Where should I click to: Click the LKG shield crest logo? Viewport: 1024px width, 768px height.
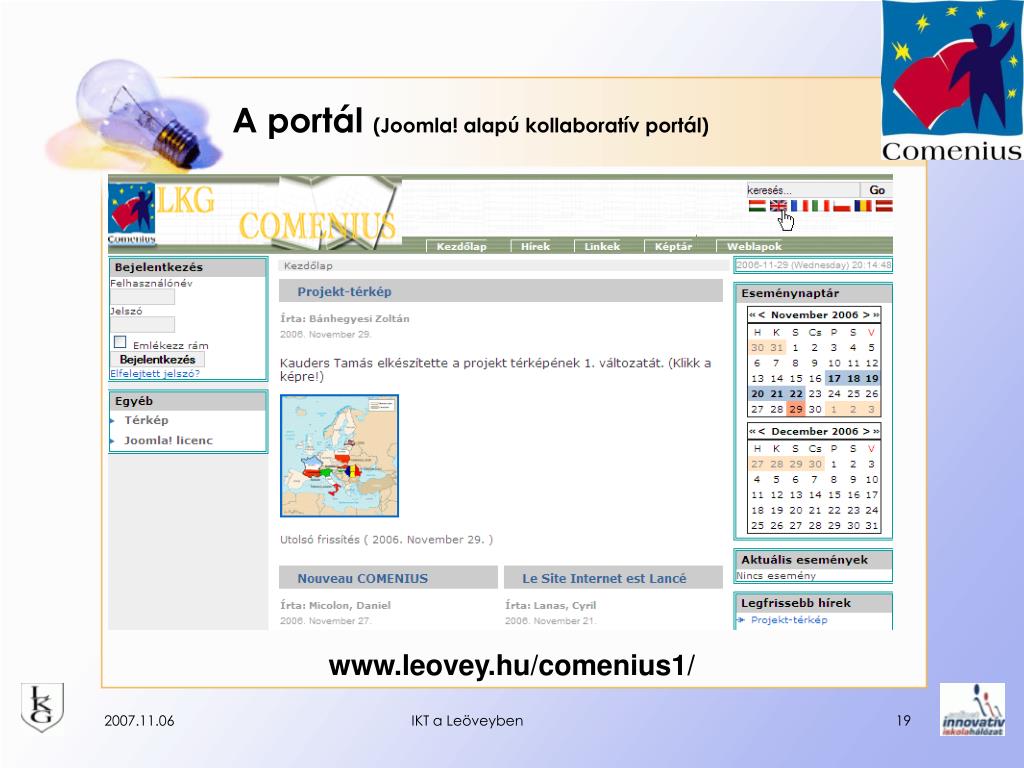[42, 707]
